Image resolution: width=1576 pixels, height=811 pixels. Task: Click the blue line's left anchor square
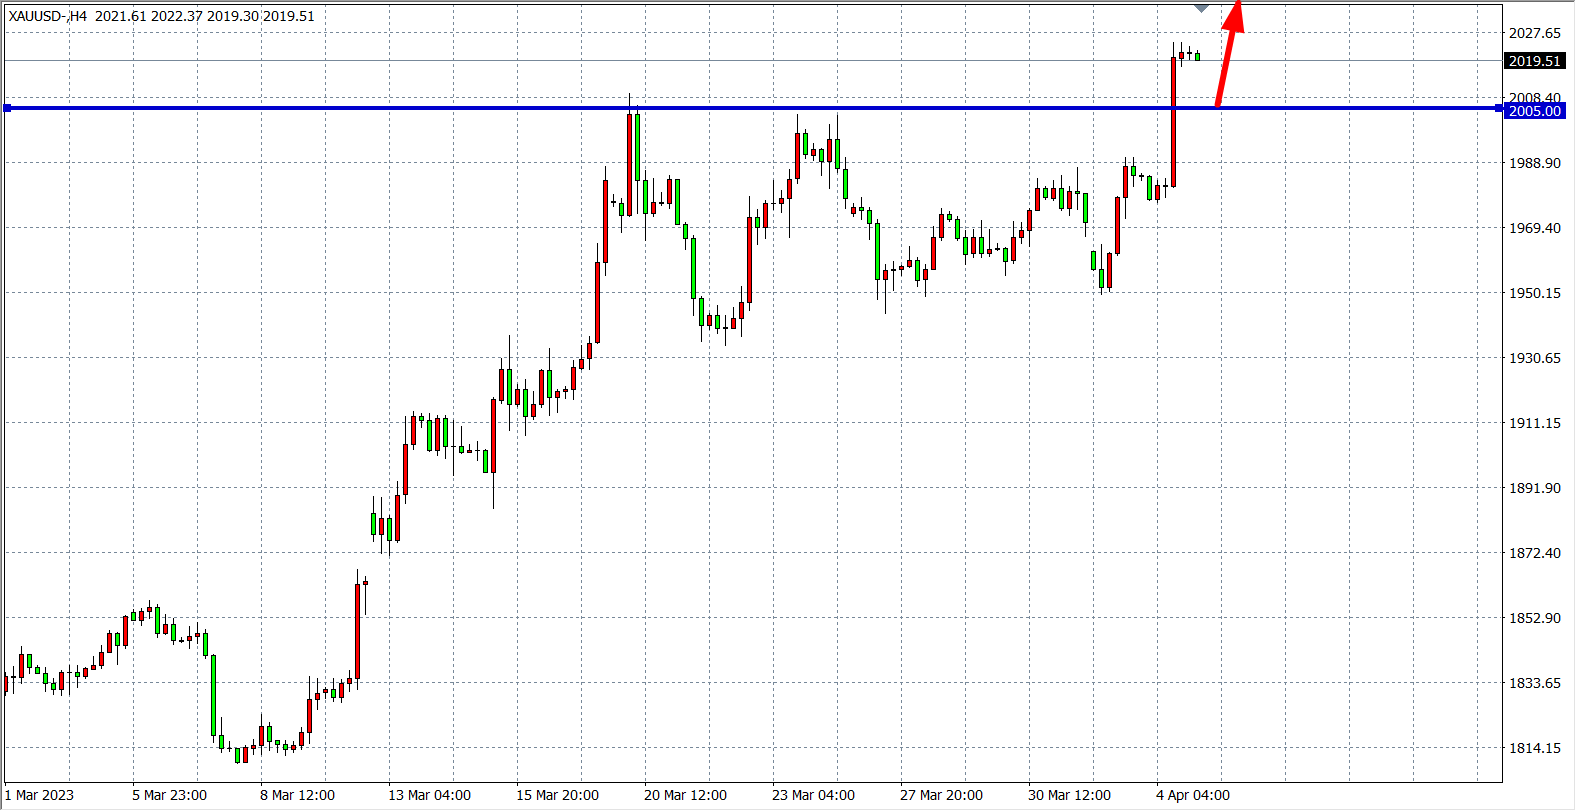7,108
